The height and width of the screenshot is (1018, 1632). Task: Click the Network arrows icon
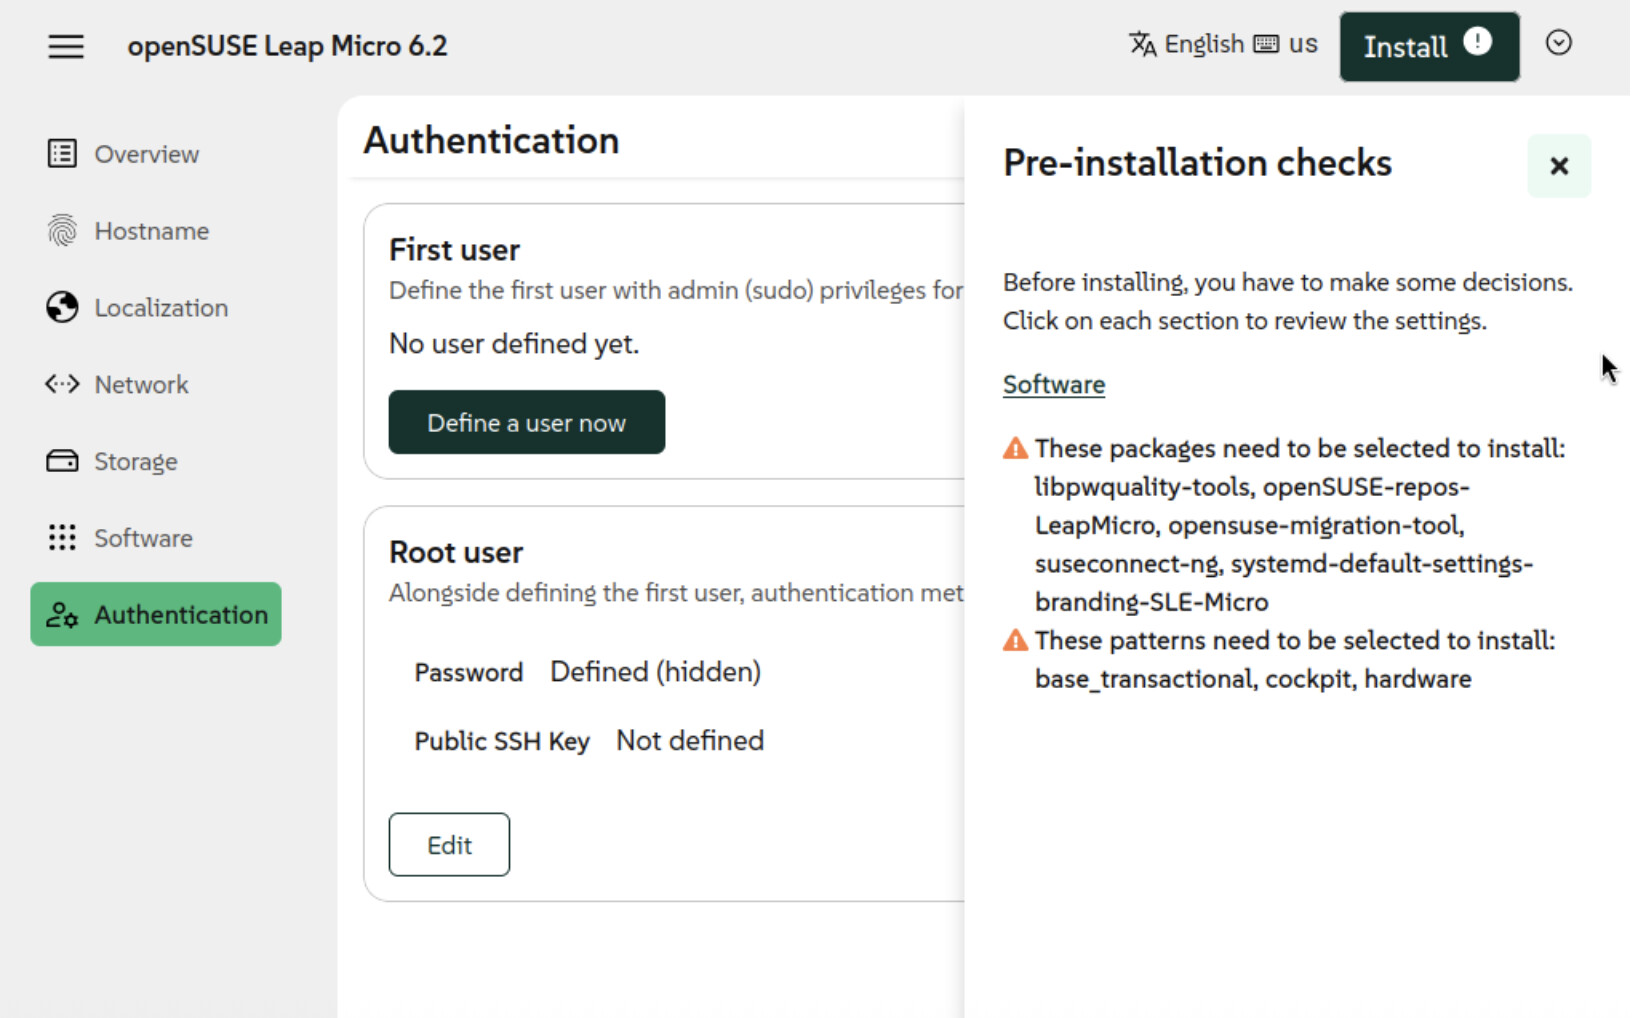click(62, 385)
